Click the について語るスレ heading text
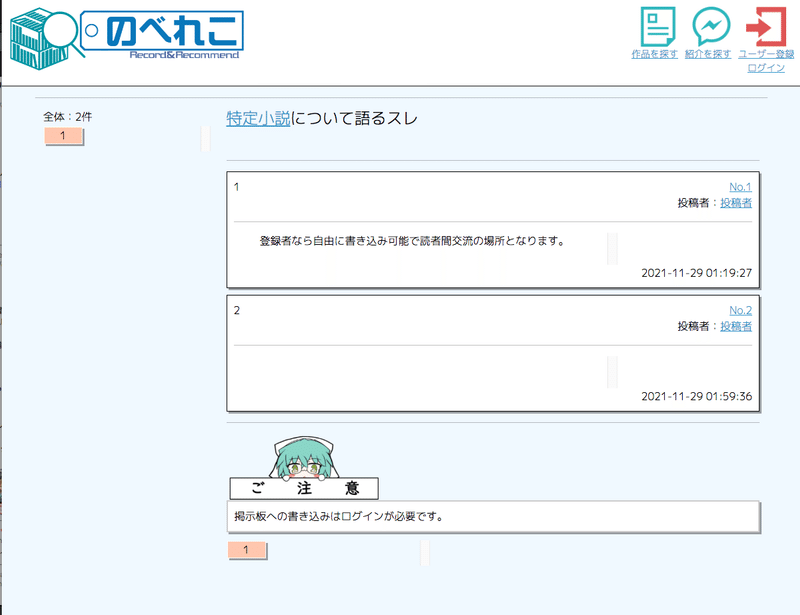This screenshot has height=615, width=800. tap(354, 118)
